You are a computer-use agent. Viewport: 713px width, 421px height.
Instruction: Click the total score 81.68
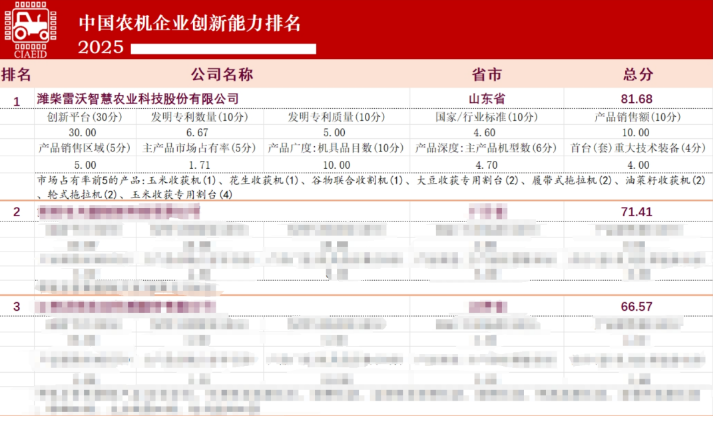coord(637,99)
